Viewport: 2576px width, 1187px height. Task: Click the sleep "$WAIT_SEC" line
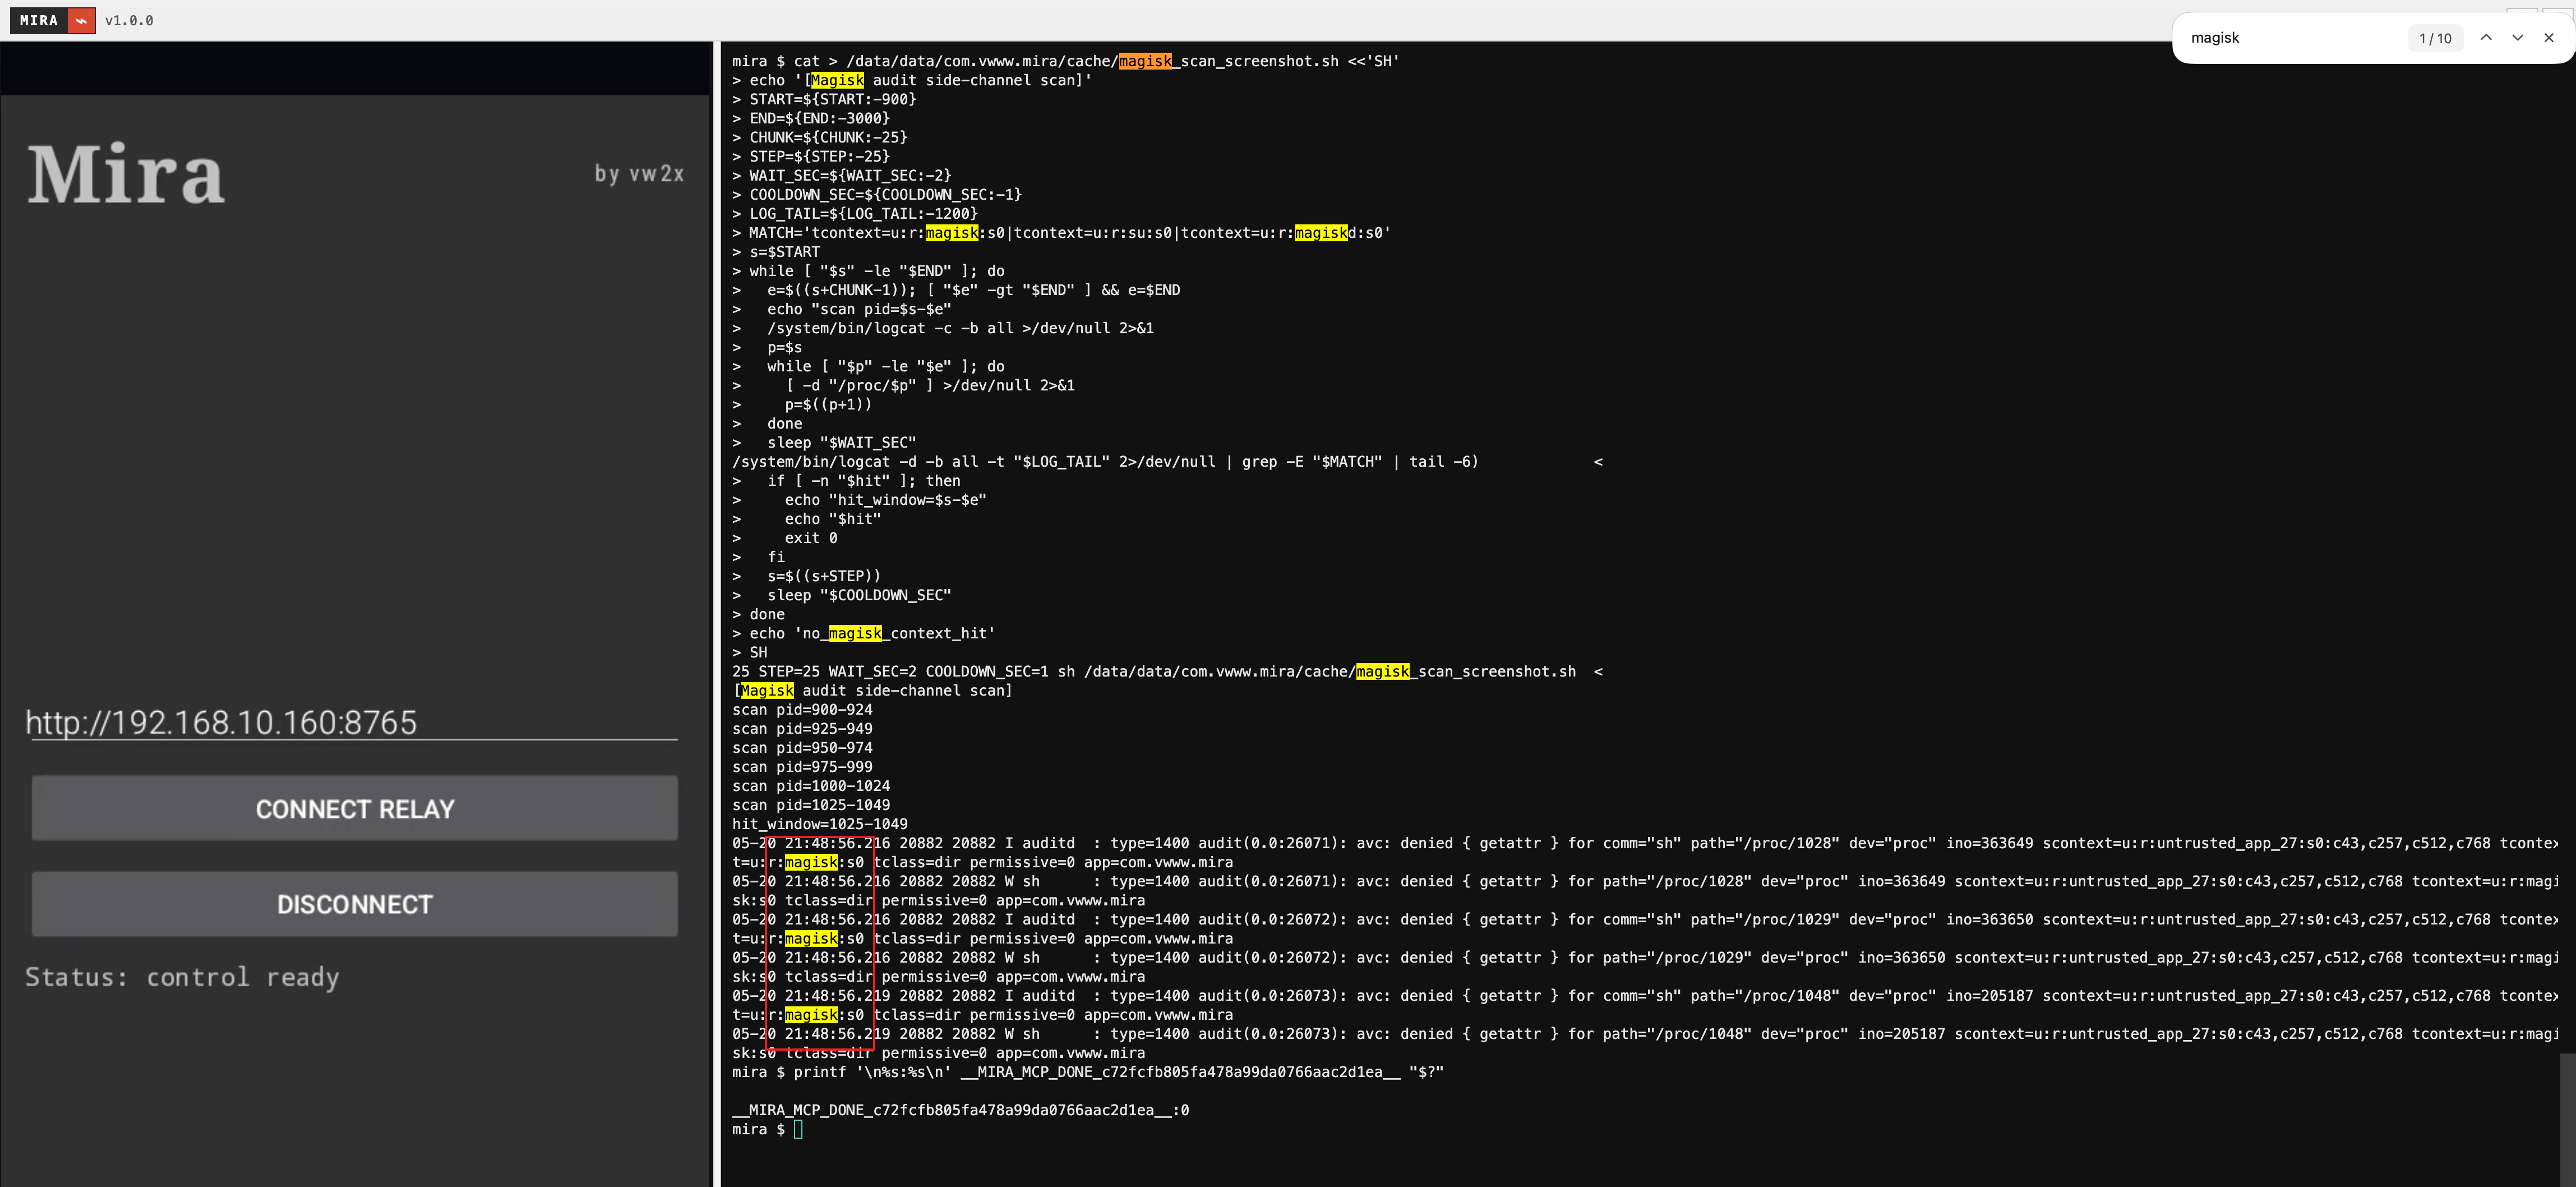coord(824,443)
